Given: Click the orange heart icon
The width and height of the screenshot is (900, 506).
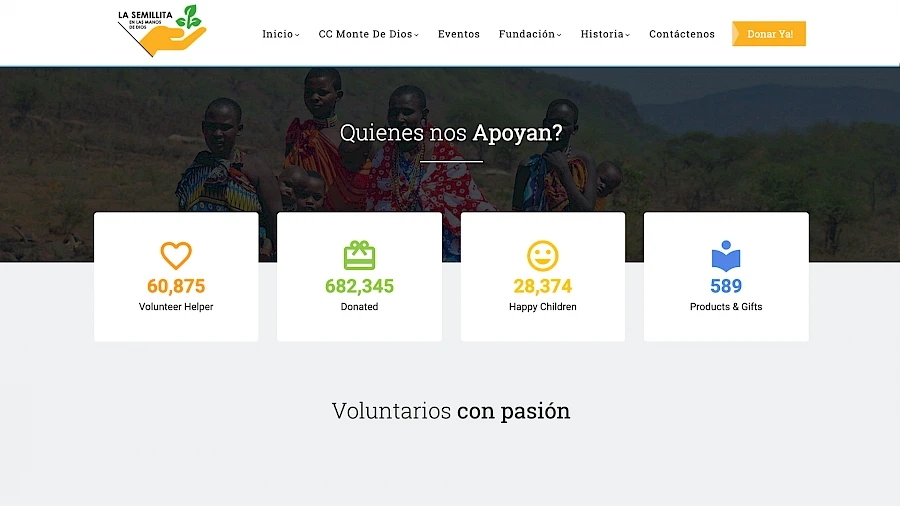Looking at the screenshot, I should point(176,255).
